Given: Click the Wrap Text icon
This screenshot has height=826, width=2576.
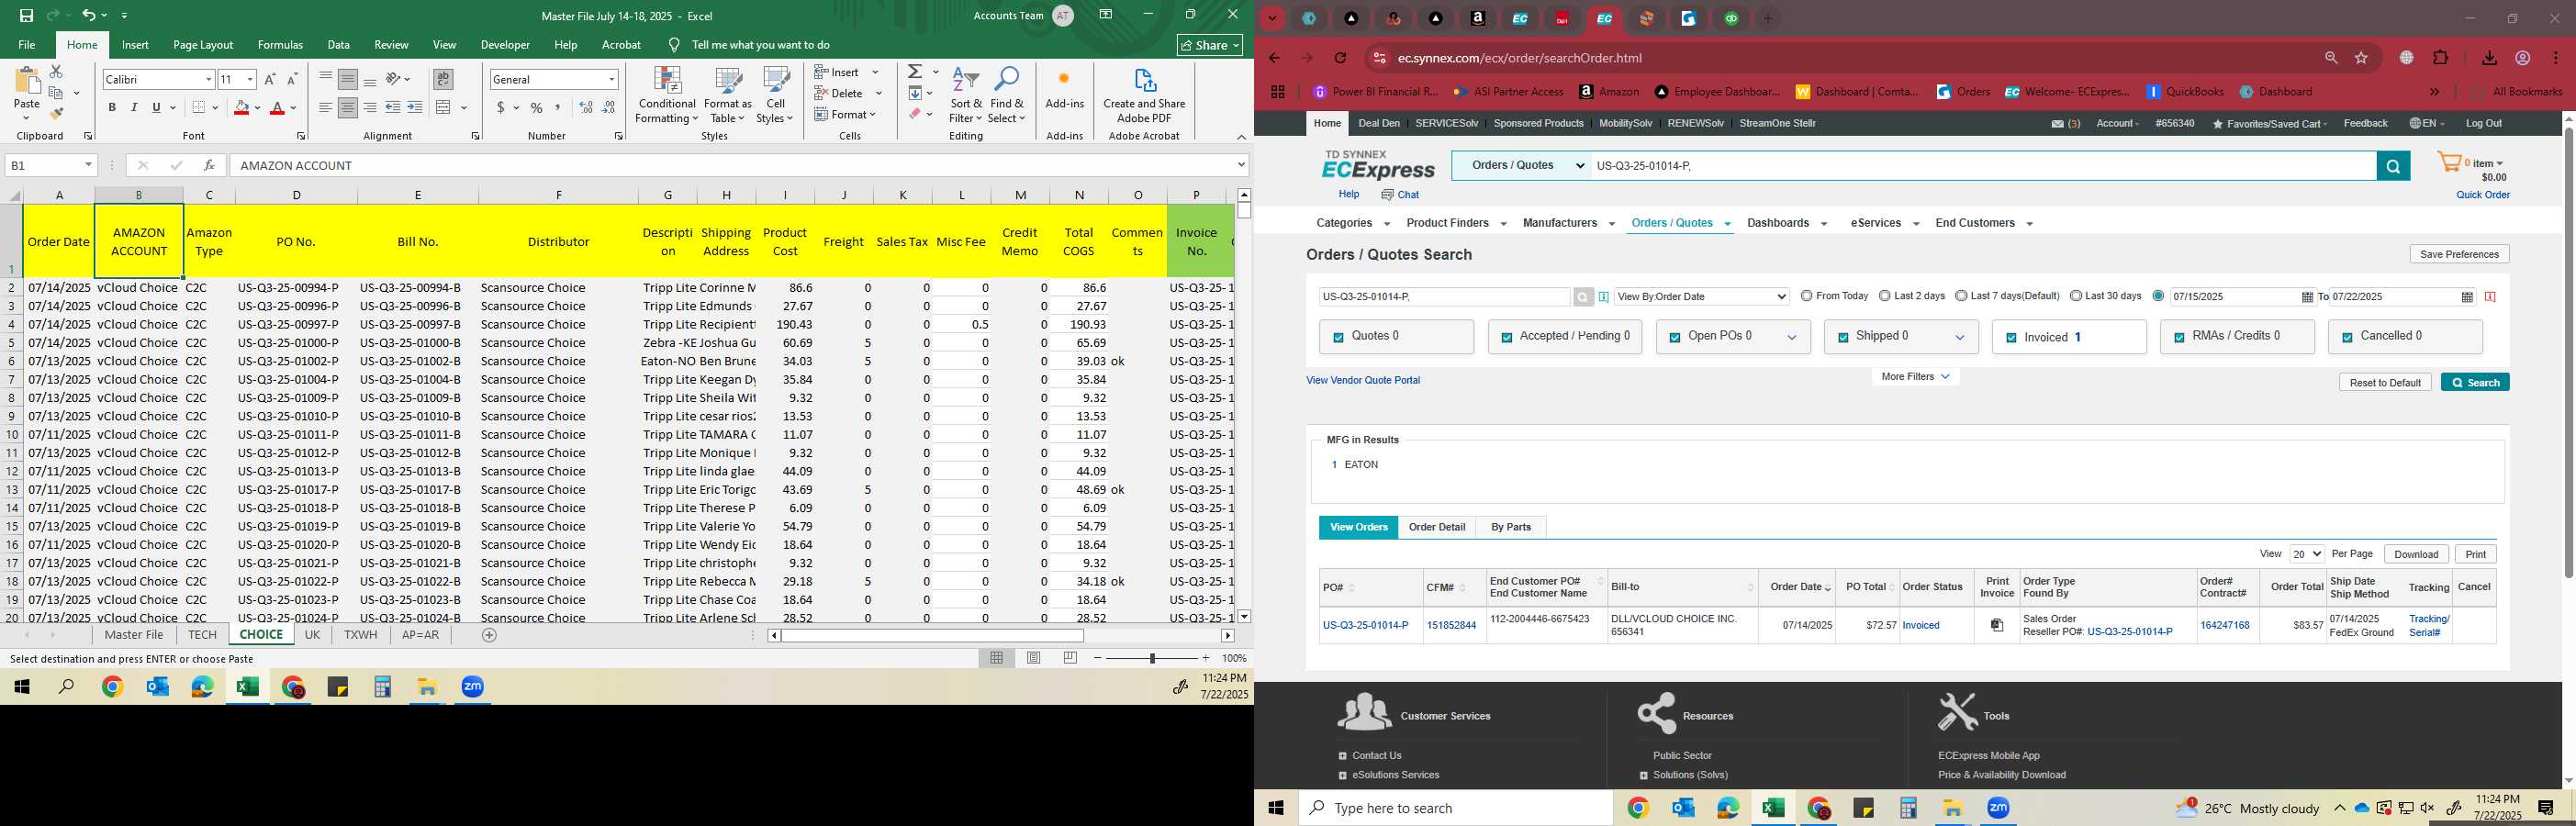Looking at the screenshot, I should point(443,79).
